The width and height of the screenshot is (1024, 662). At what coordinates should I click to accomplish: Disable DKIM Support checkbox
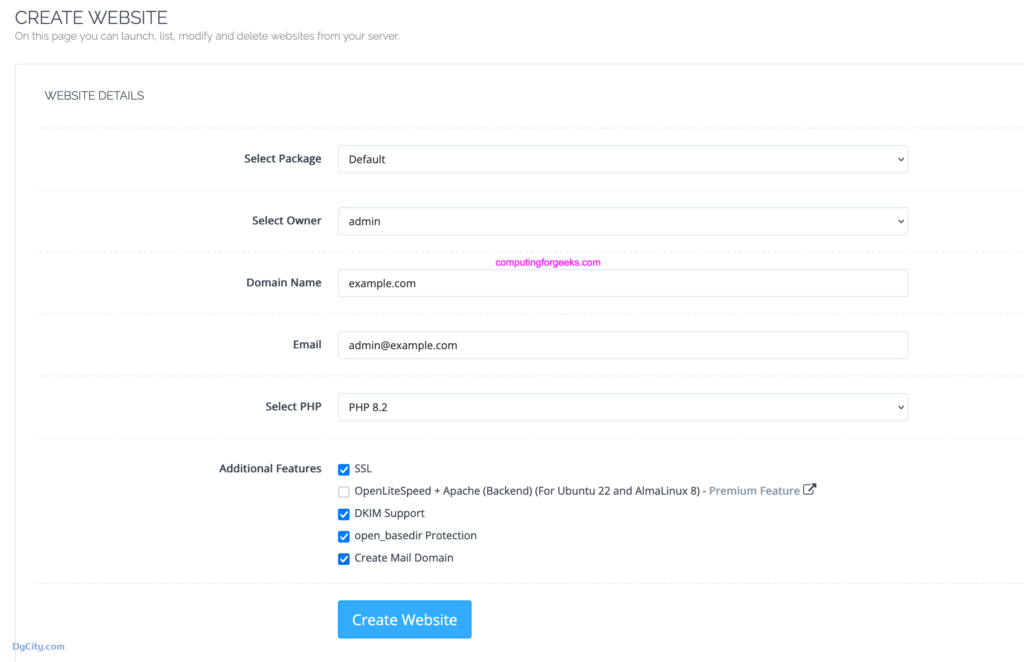click(344, 514)
